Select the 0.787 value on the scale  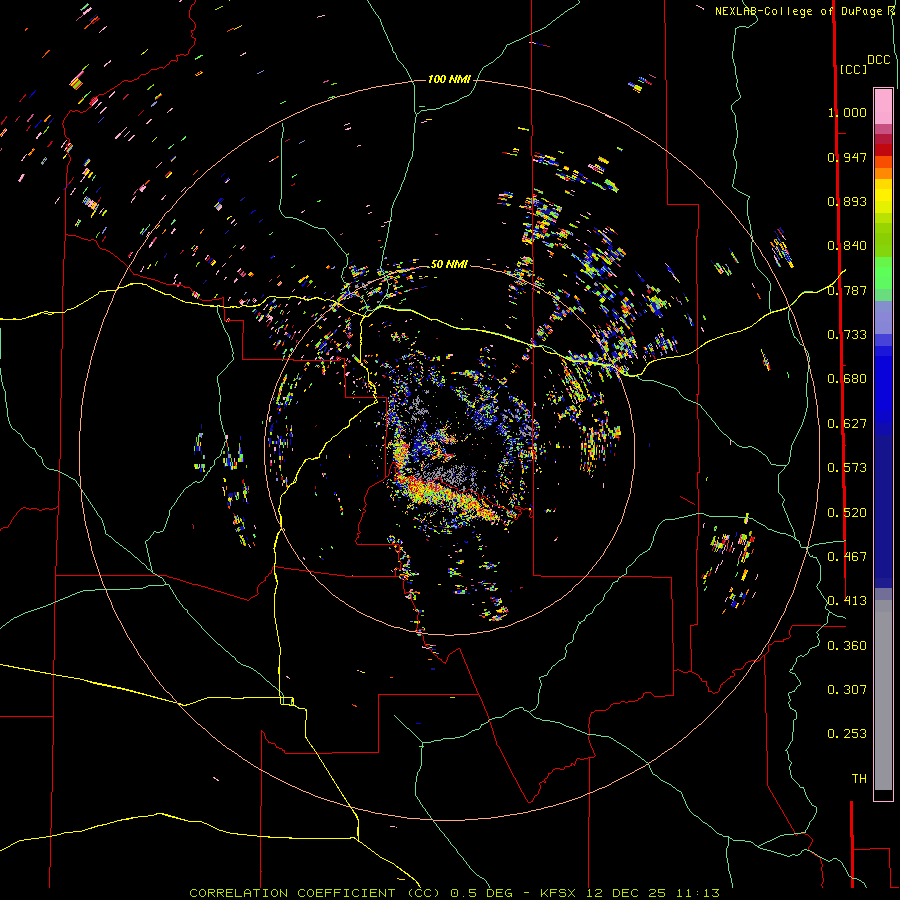coord(847,290)
